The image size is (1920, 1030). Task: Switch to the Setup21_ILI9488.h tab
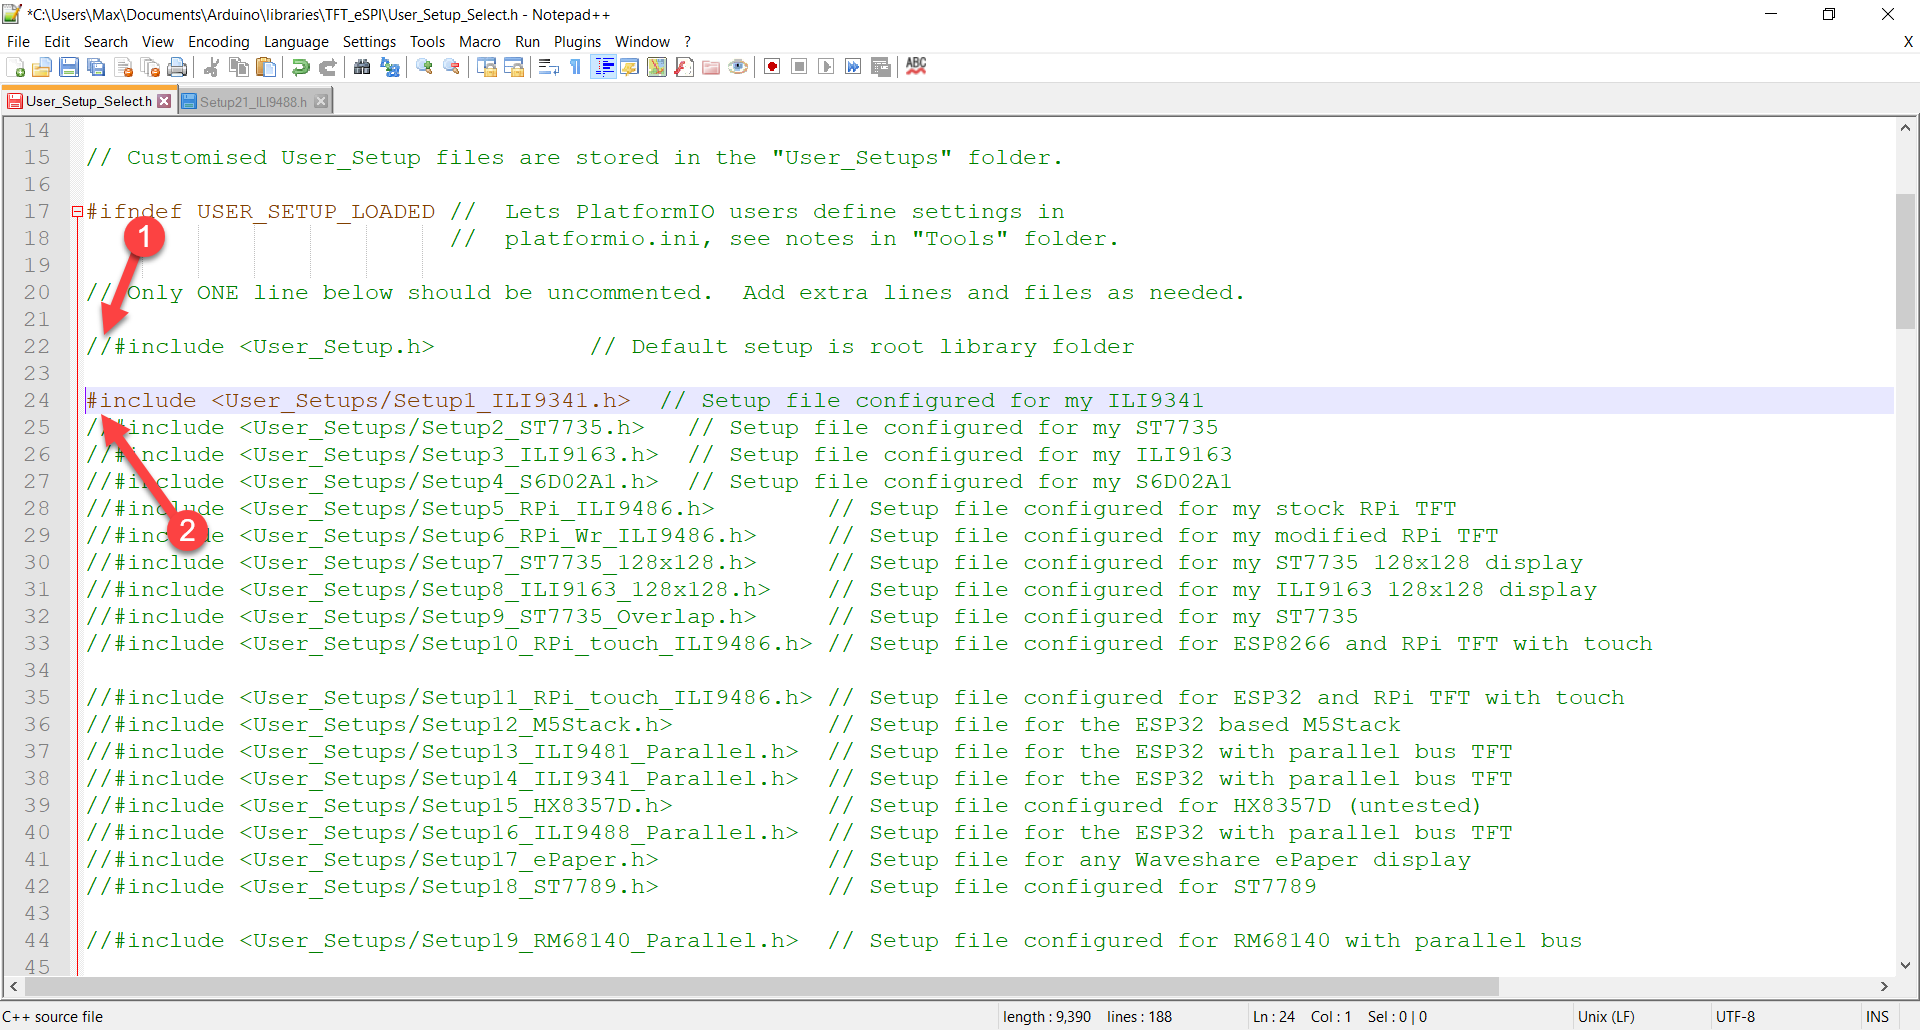[253, 102]
